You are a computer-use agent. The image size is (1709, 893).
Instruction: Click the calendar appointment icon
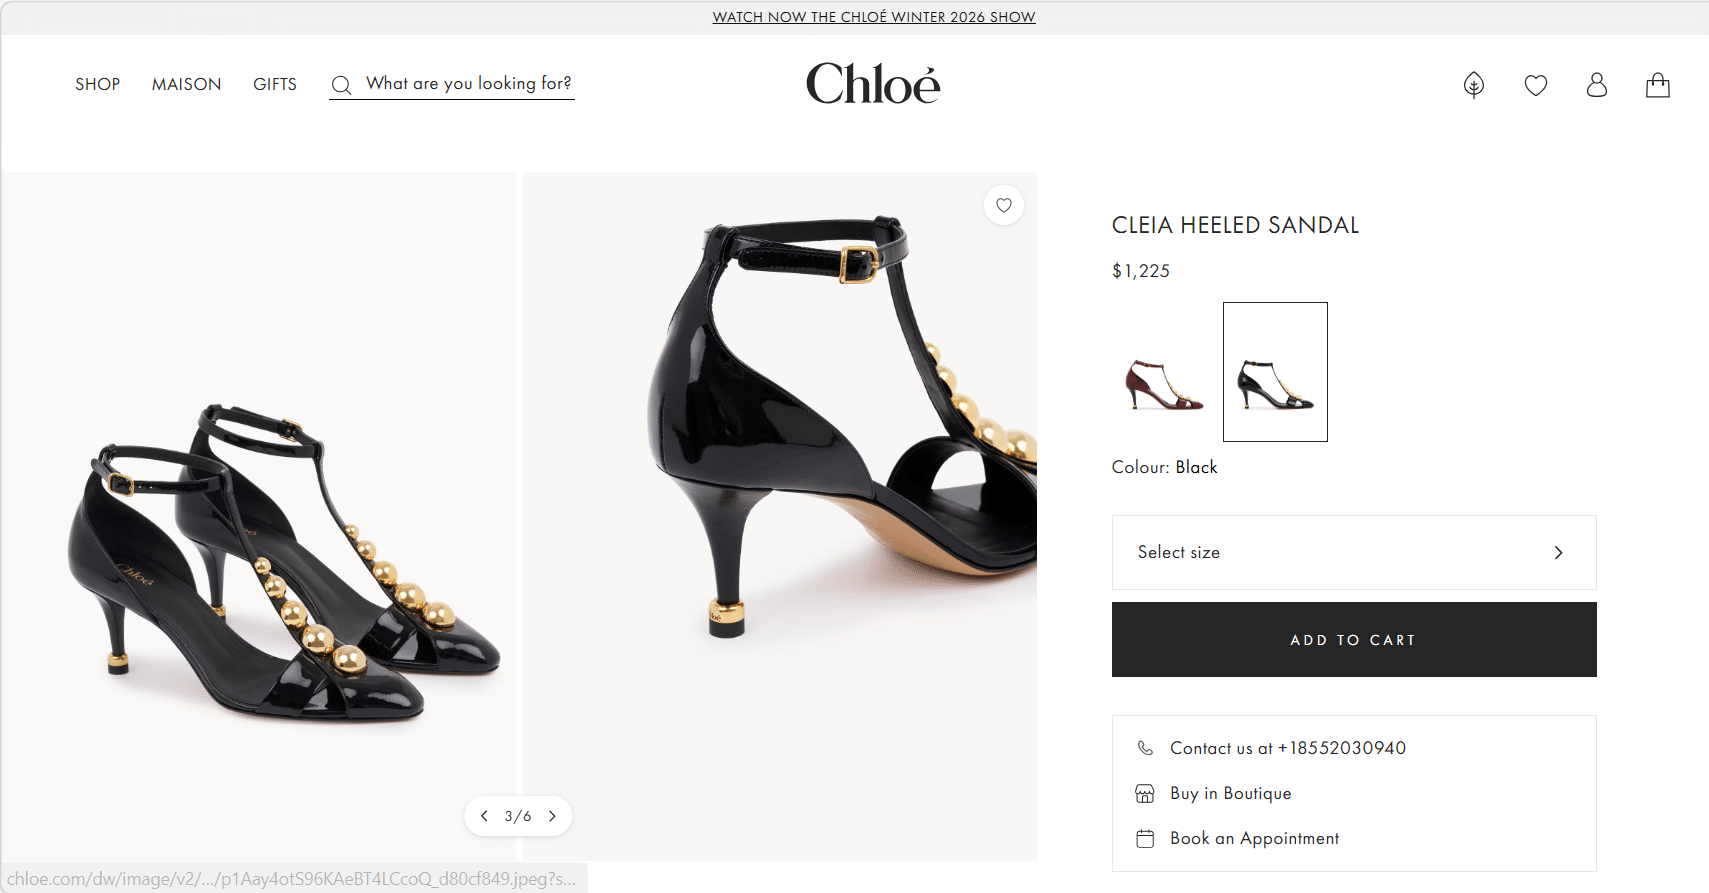pyautogui.click(x=1145, y=839)
